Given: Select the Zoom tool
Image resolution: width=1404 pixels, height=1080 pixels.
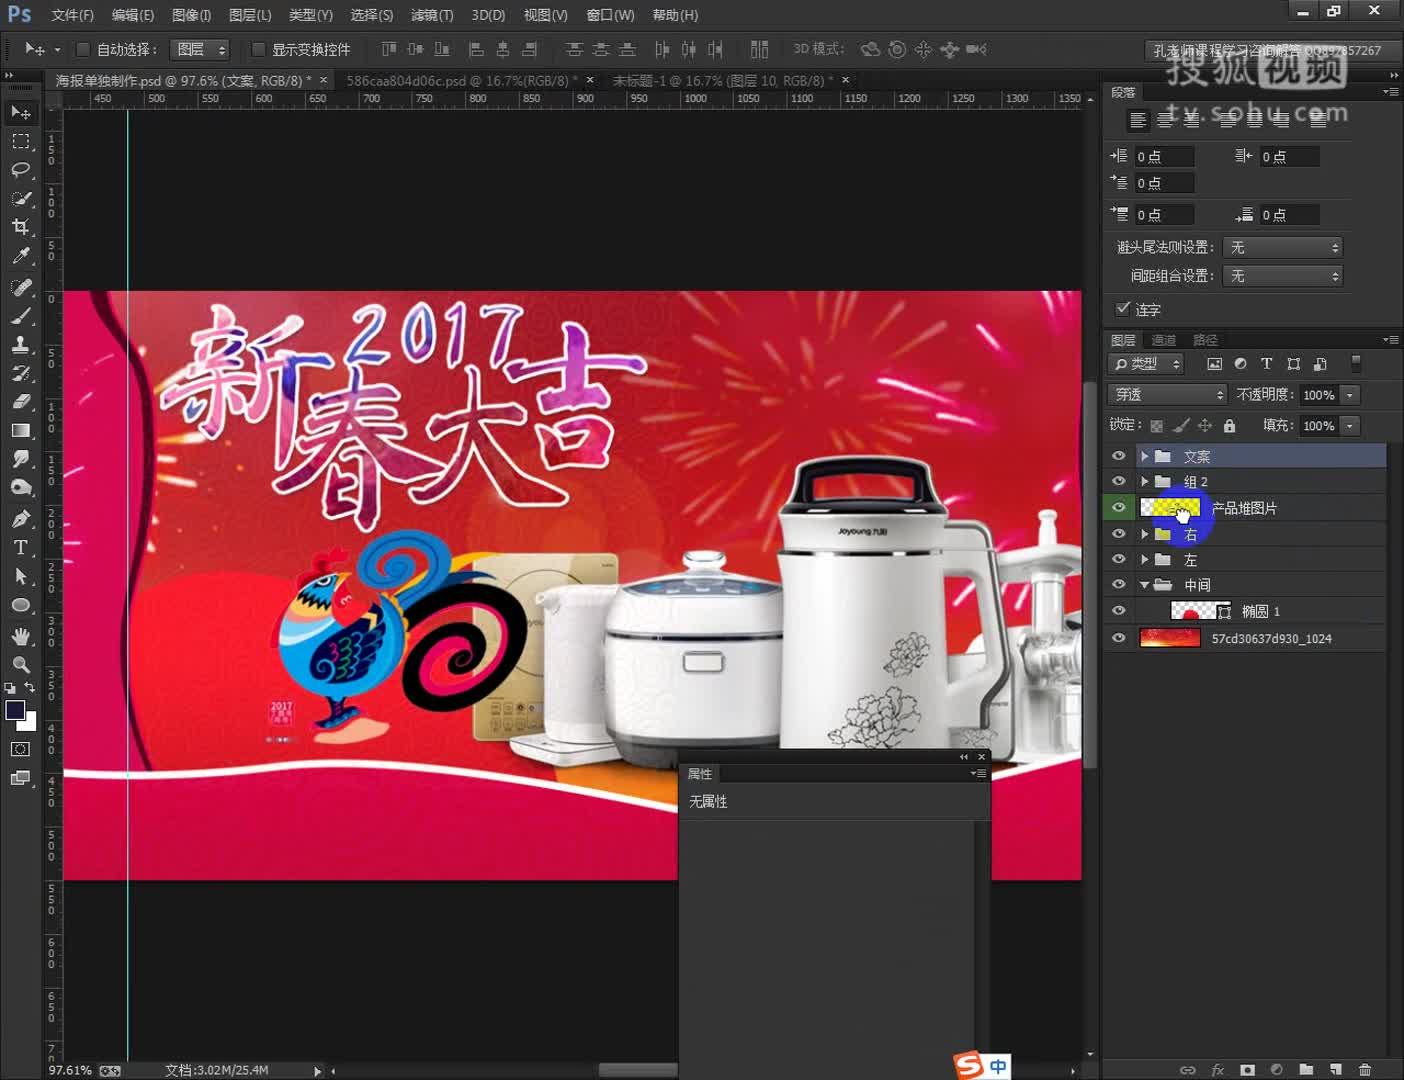Looking at the screenshot, I should (x=21, y=665).
